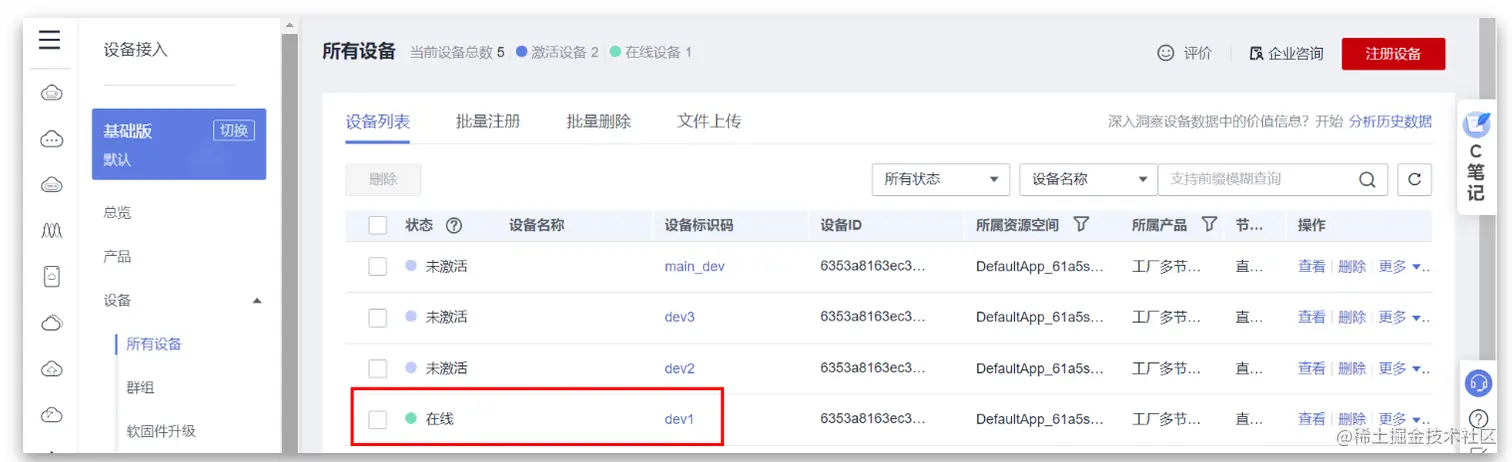
Task: Click the help icon next to 状态 header
Action: [453, 225]
